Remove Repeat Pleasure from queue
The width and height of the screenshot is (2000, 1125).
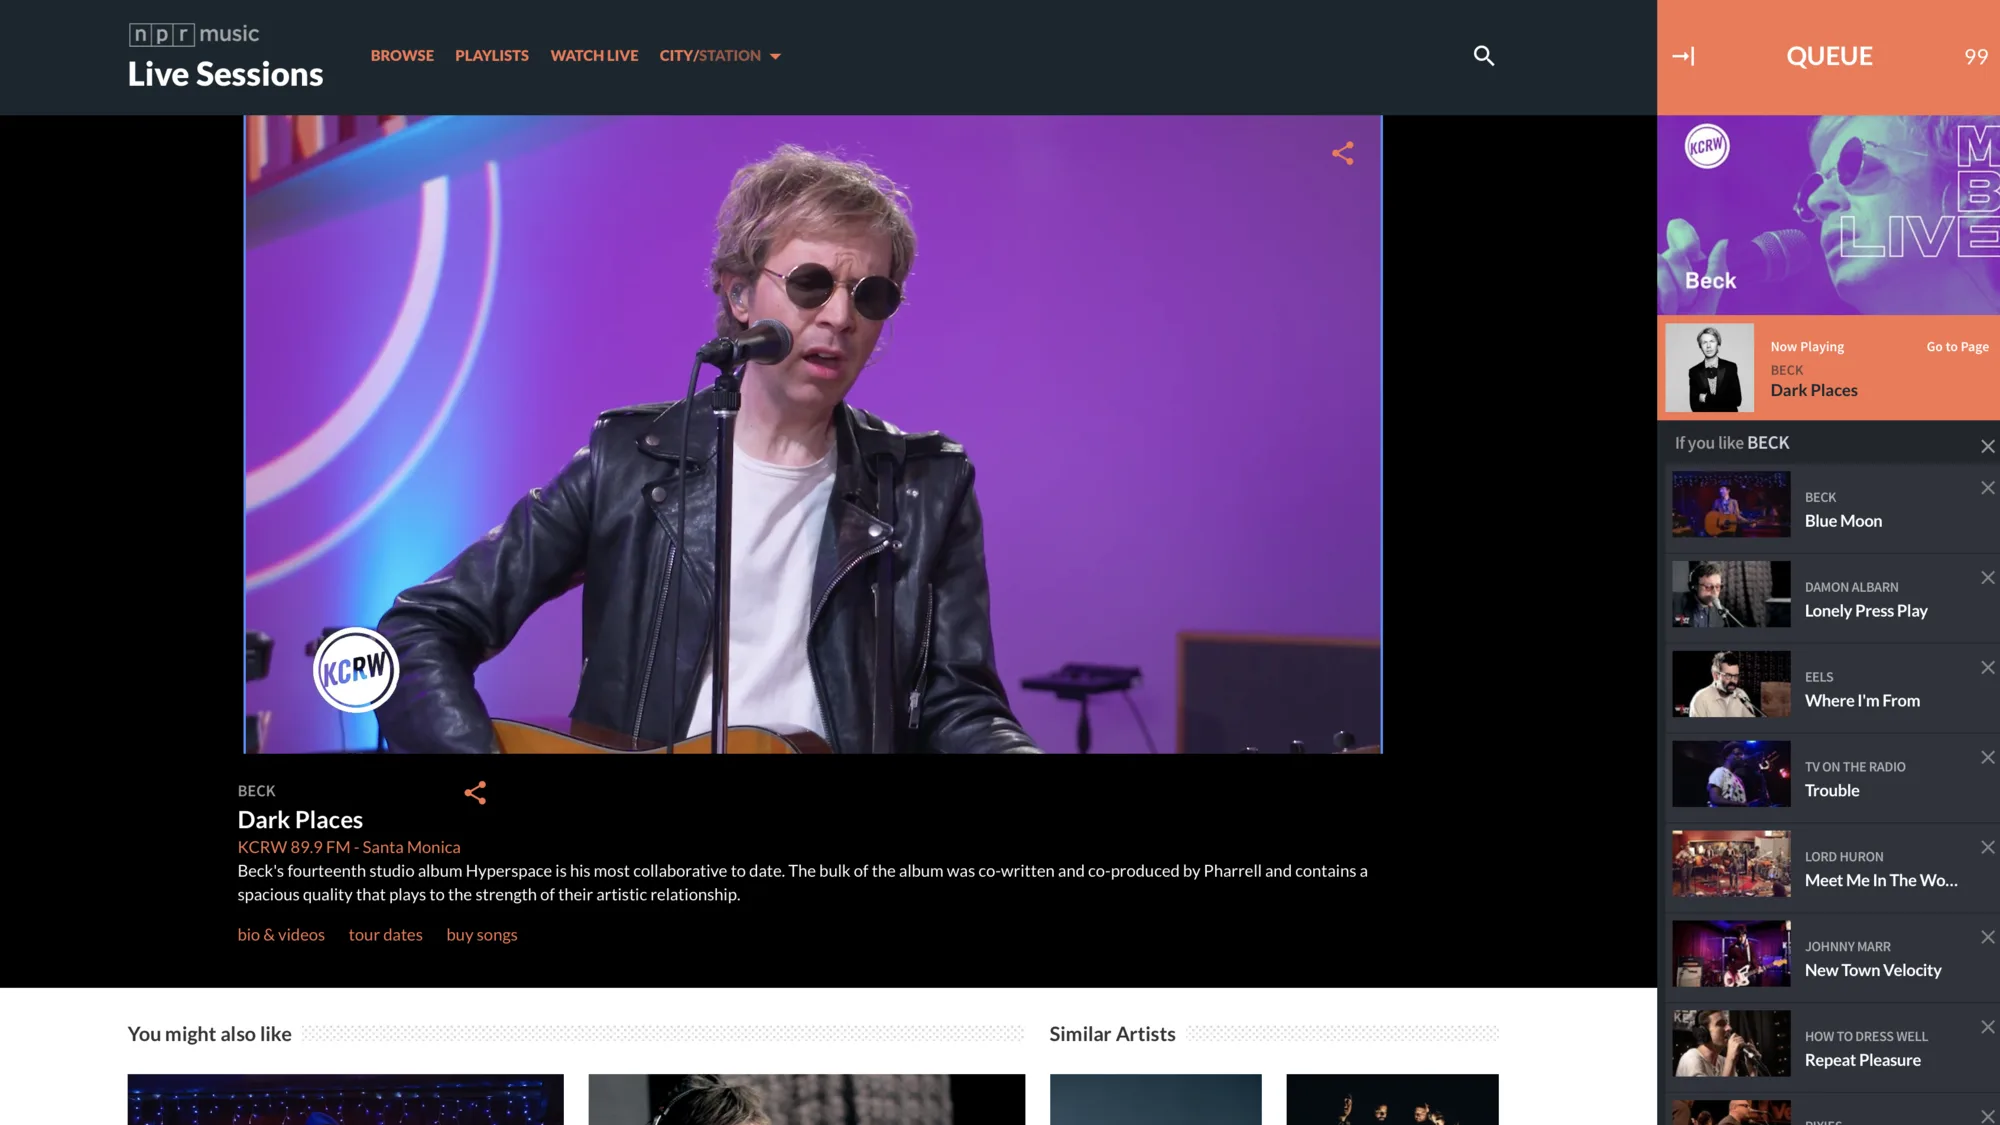pos(1988,1027)
